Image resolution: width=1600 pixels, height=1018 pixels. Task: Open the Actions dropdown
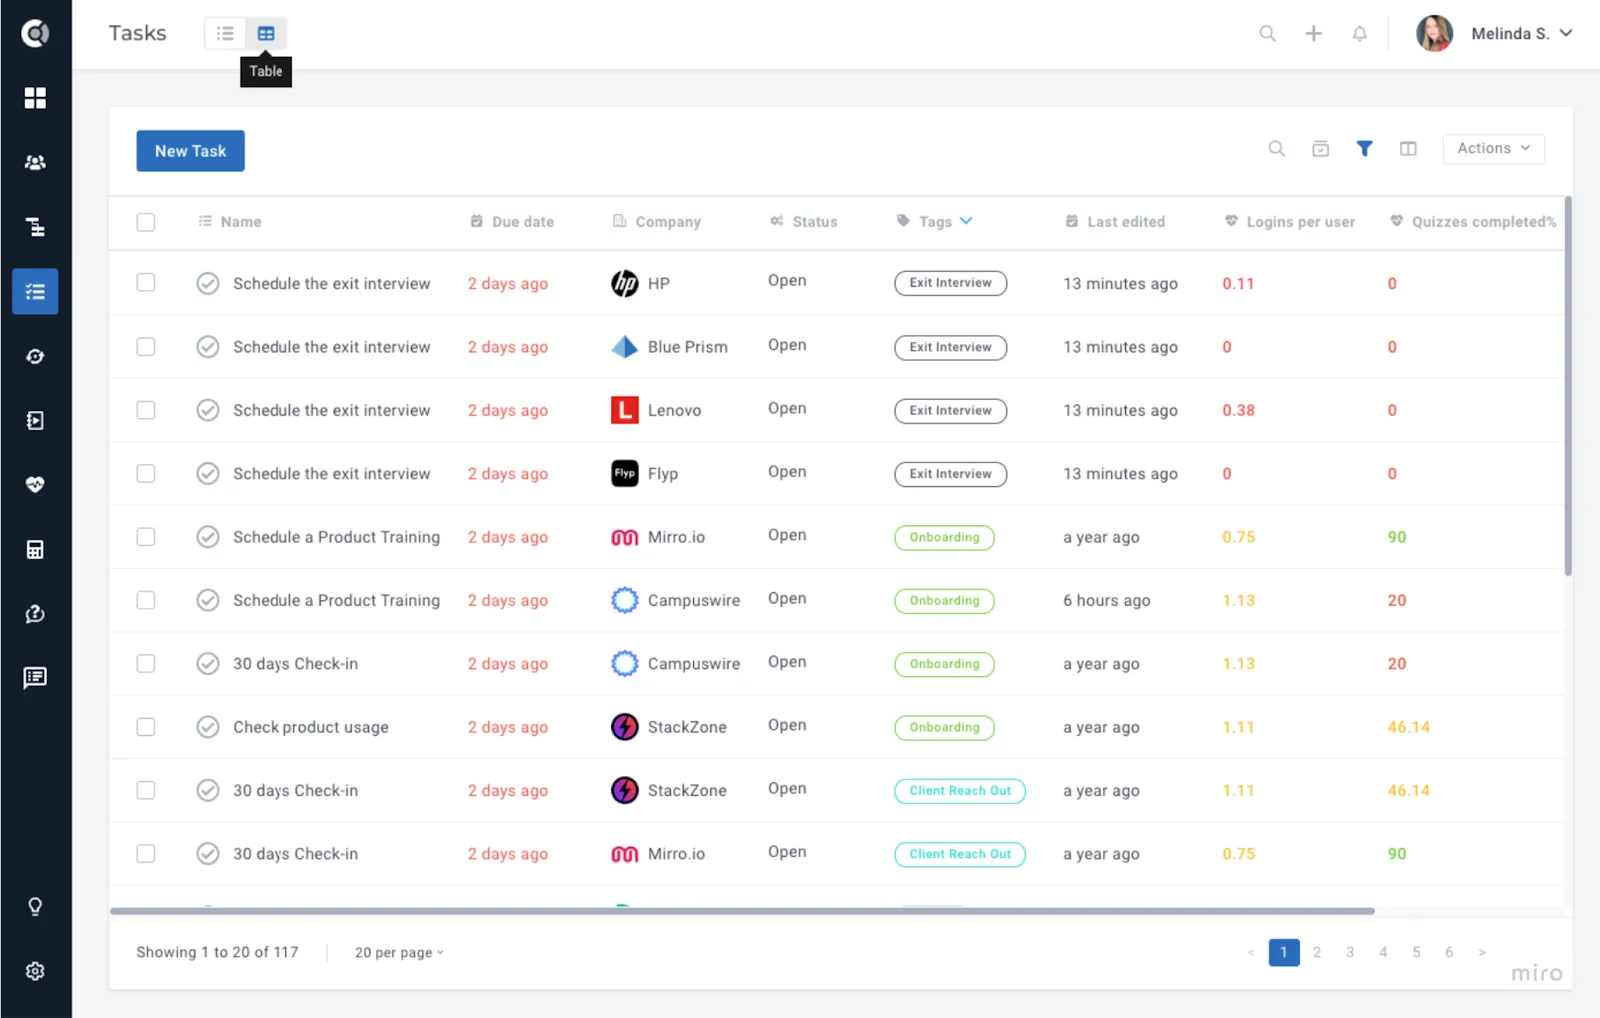coord(1493,149)
